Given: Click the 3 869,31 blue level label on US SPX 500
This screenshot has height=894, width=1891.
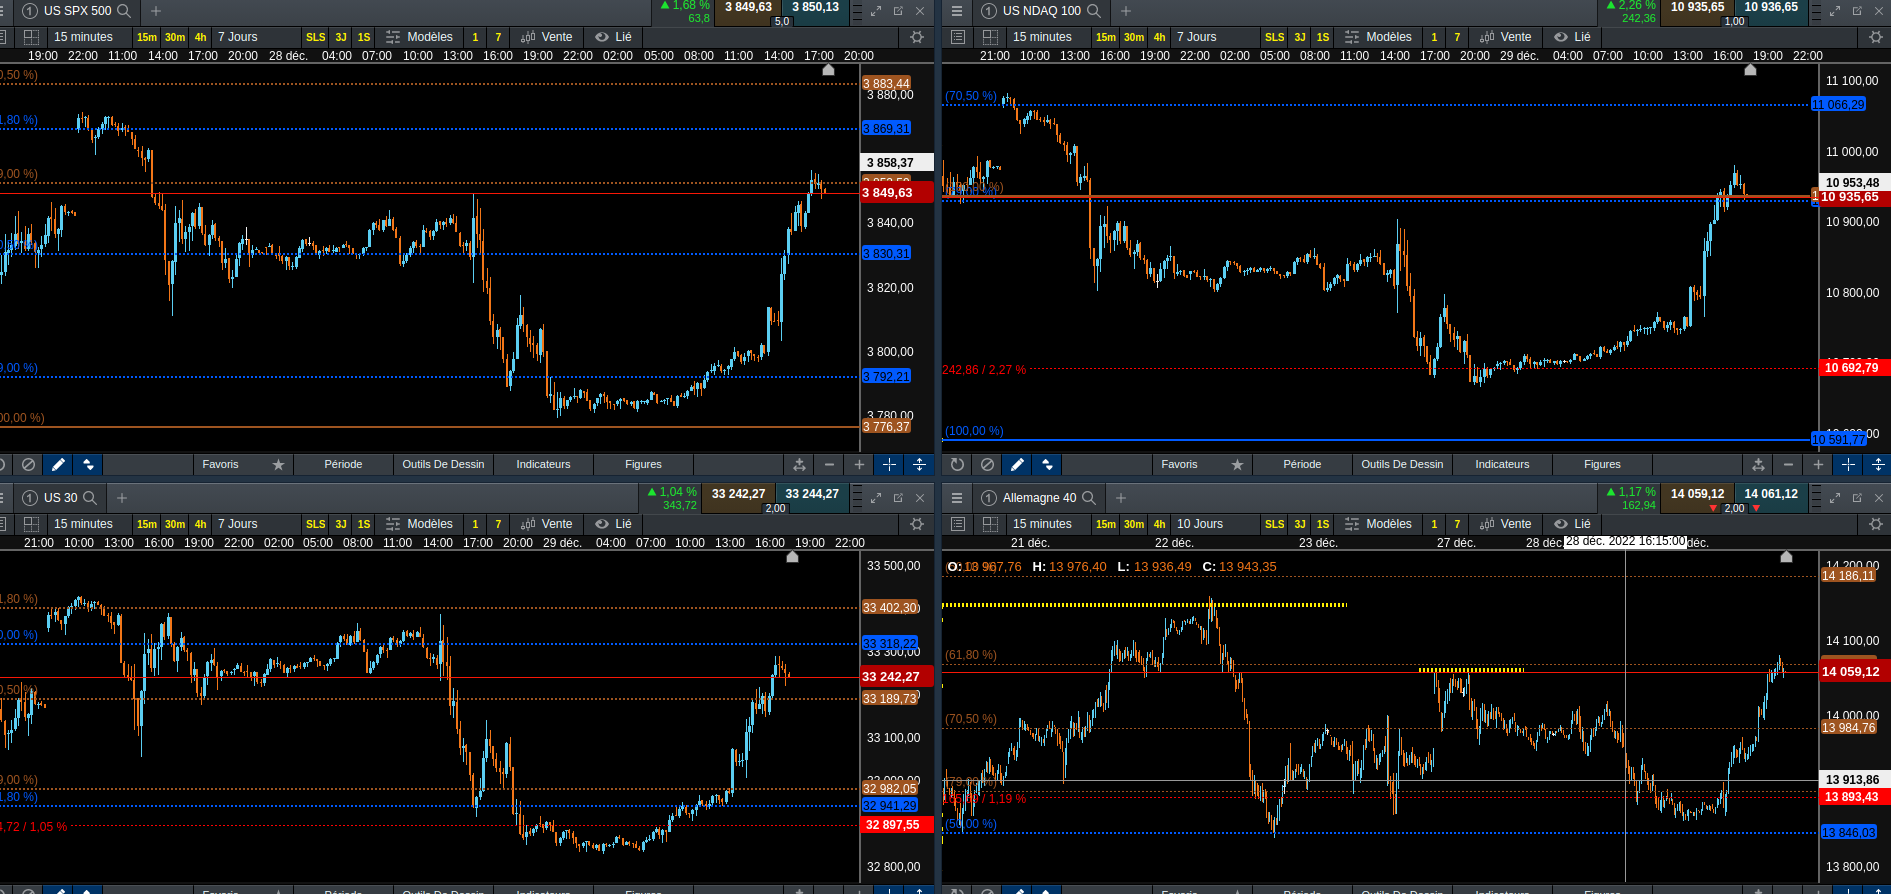Looking at the screenshot, I should pyautogui.click(x=887, y=129).
